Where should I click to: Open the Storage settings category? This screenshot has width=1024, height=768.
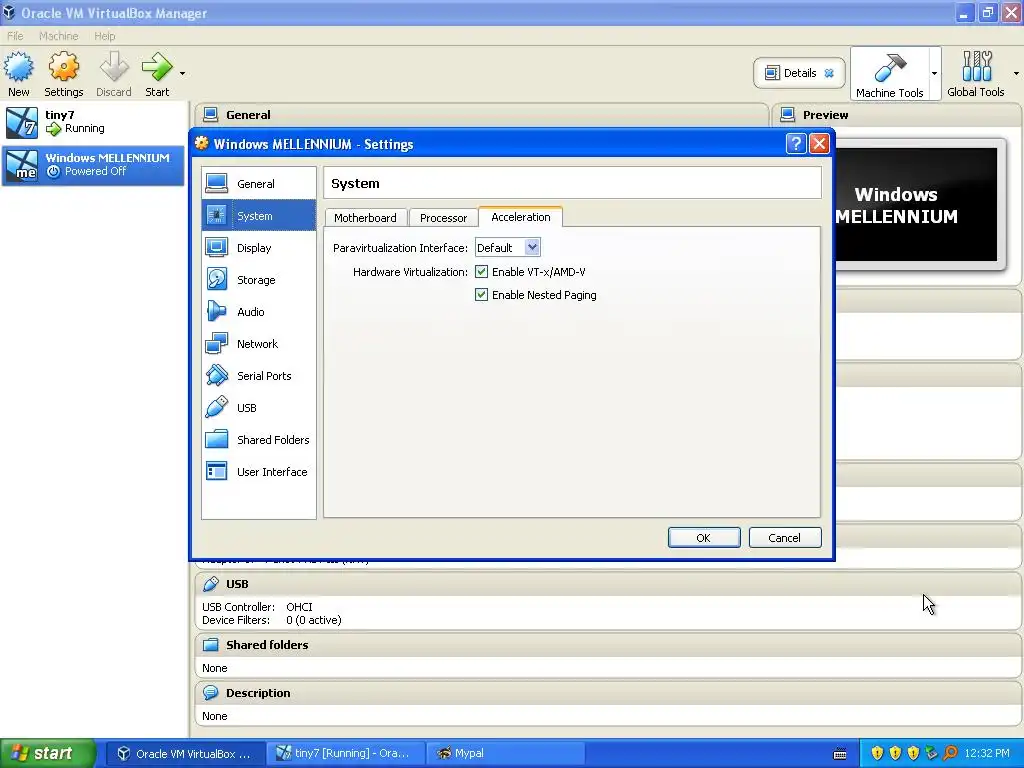tap(259, 280)
